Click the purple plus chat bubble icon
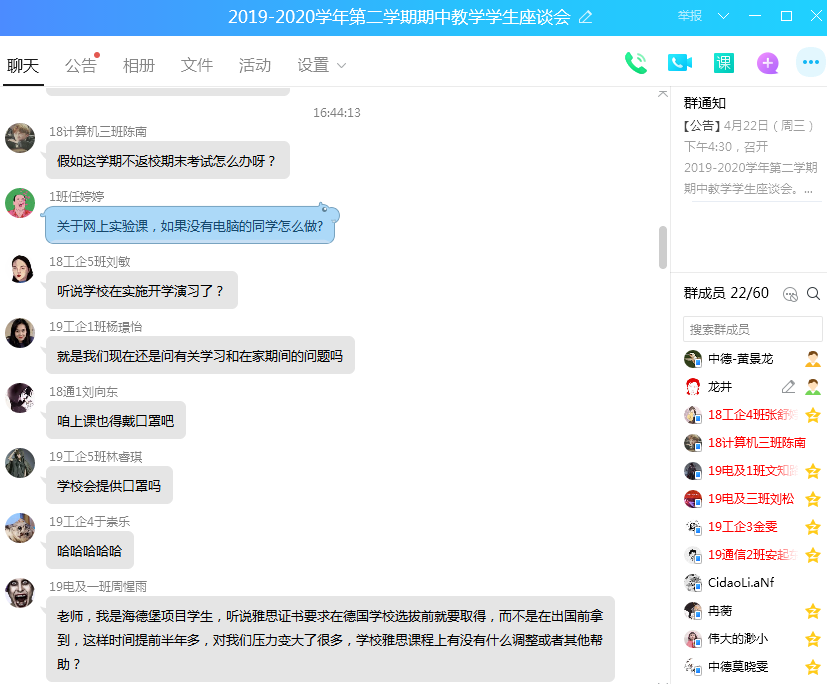This screenshot has height=684, width=827. [767, 63]
